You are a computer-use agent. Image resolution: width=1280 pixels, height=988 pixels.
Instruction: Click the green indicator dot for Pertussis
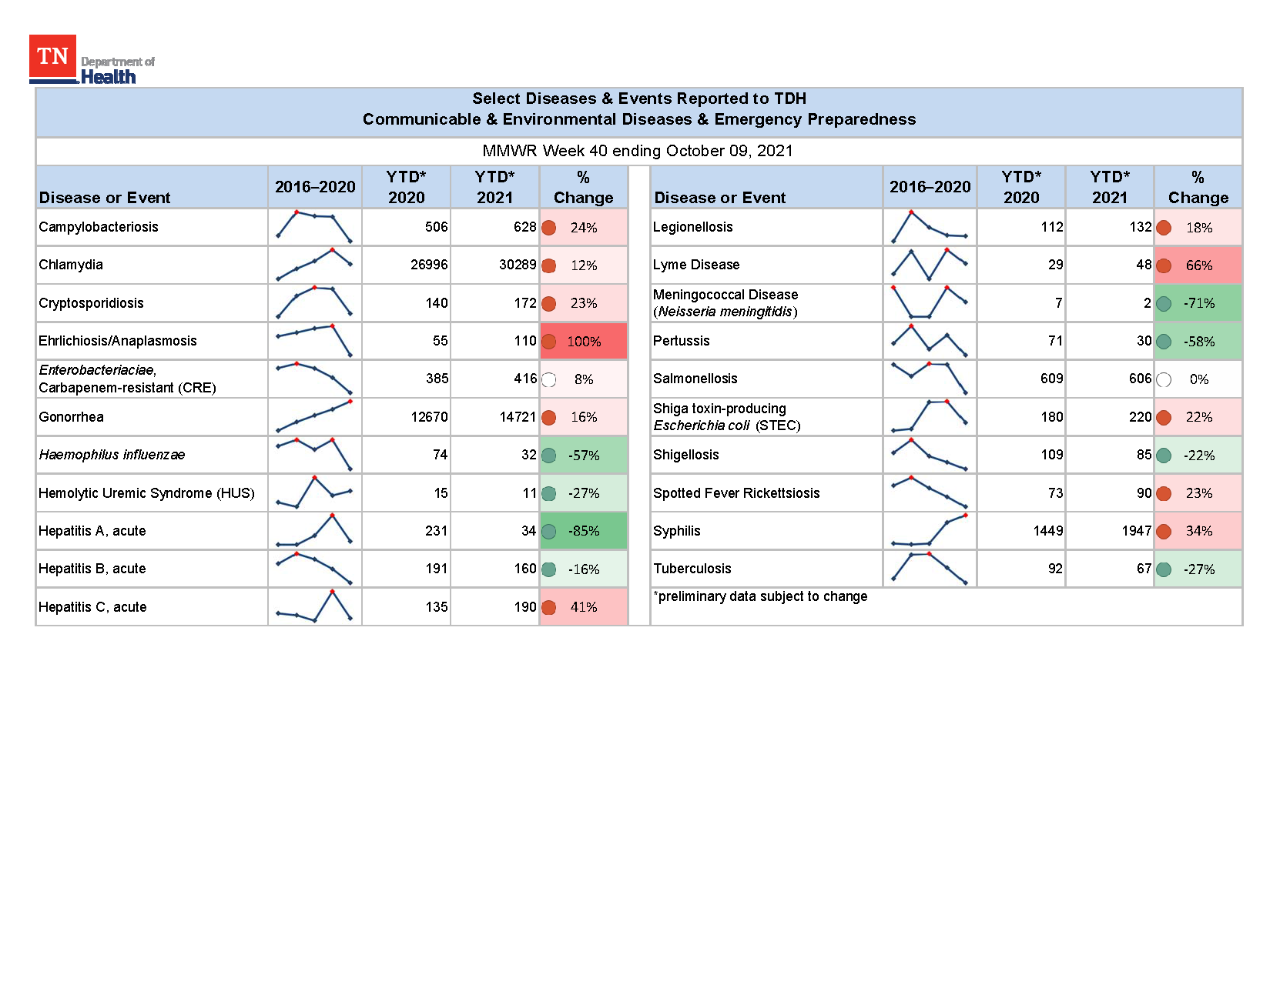pyautogui.click(x=1164, y=342)
